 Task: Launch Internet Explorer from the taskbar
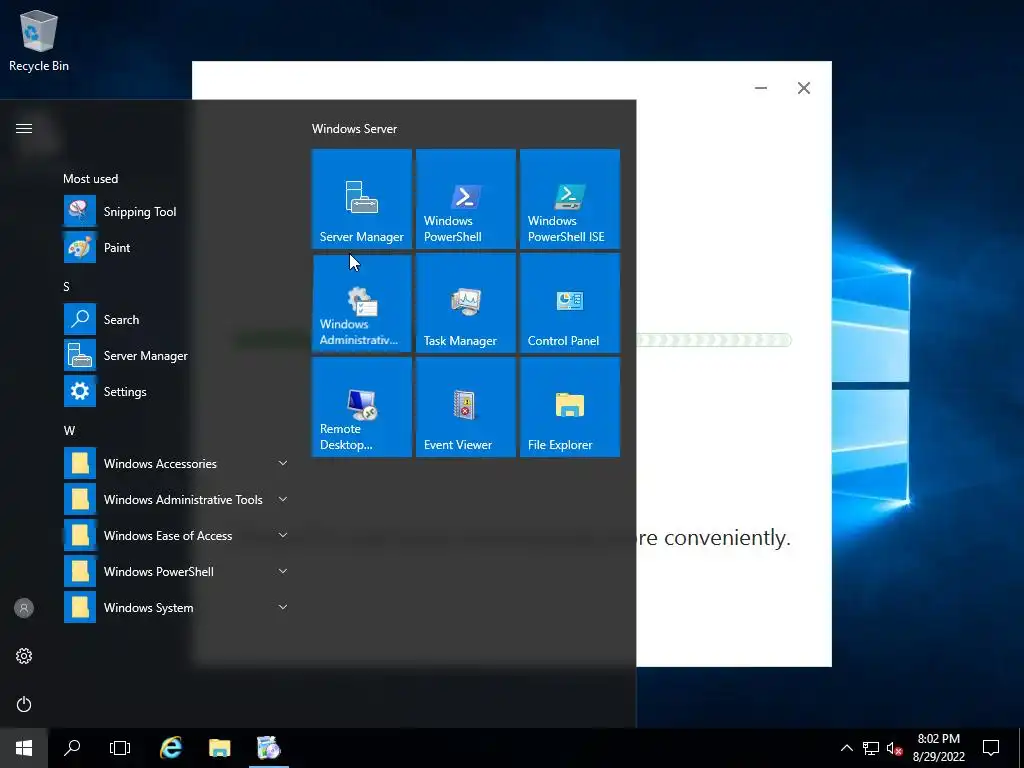(x=170, y=748)
